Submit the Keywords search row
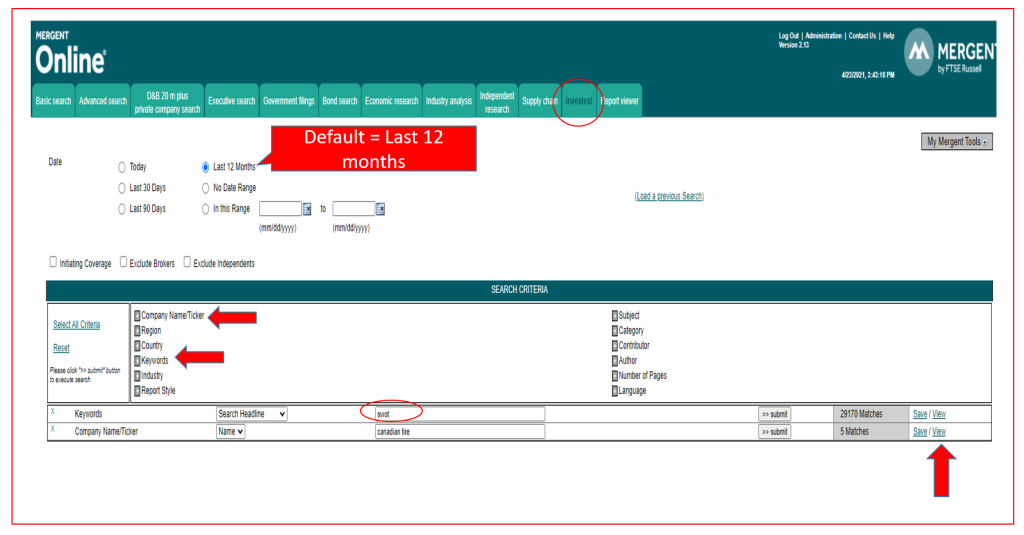Screen dimensions: 1024x535 click(x=775, y=414)
